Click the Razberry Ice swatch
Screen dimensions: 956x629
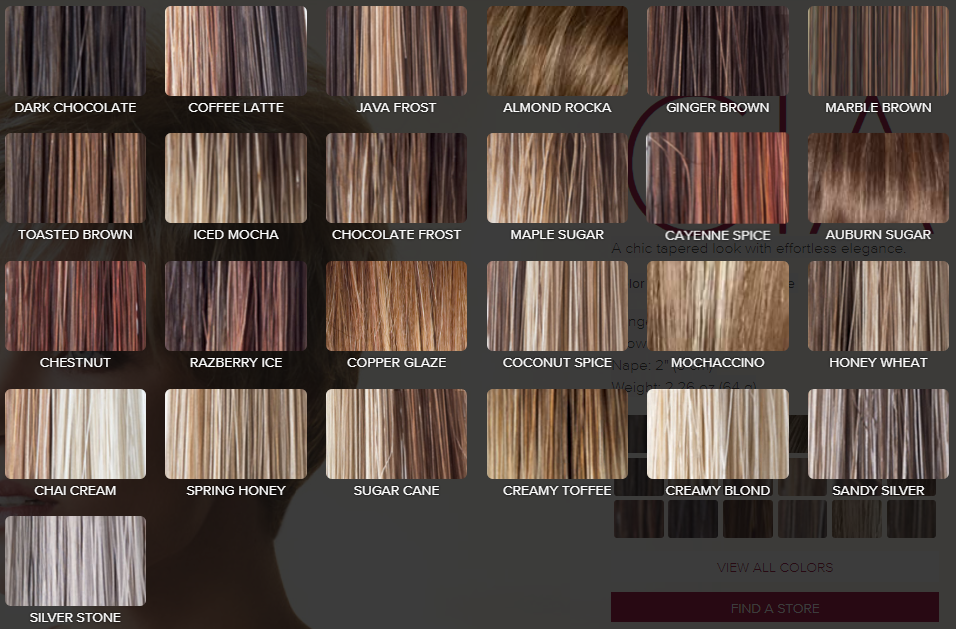tap(236, 306)
